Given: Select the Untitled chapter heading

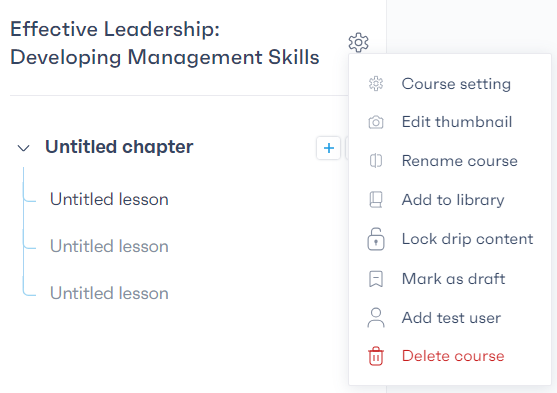Looking at the screenshot, I should tap(119, 147).
